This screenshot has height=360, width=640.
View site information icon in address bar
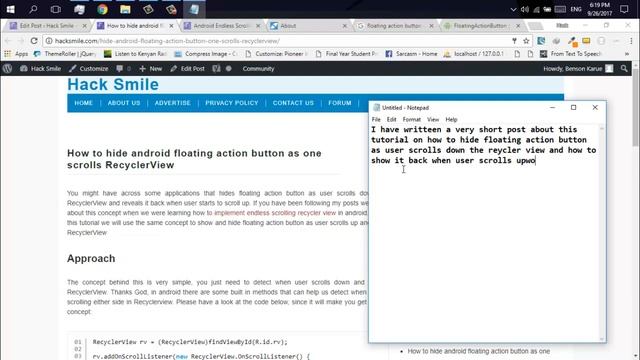[x=49, y=41]
